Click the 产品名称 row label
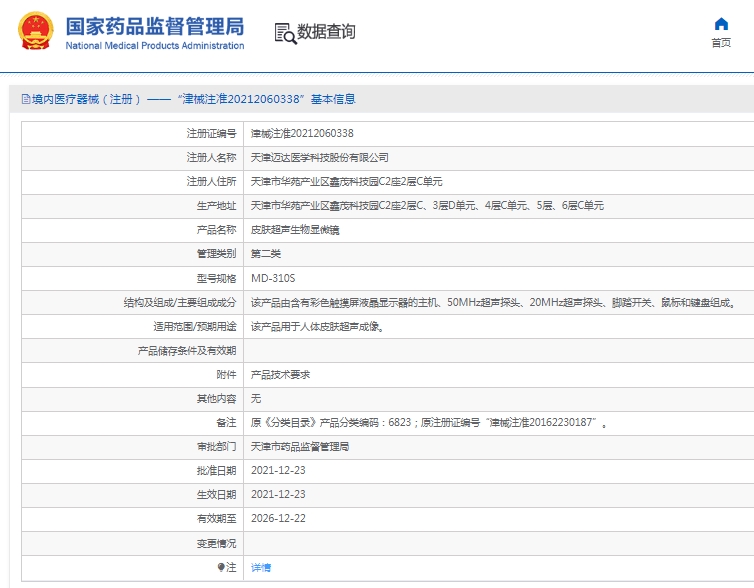Viewport: 754px width, 588px height. pyautogui.click(x=216, y=230)
